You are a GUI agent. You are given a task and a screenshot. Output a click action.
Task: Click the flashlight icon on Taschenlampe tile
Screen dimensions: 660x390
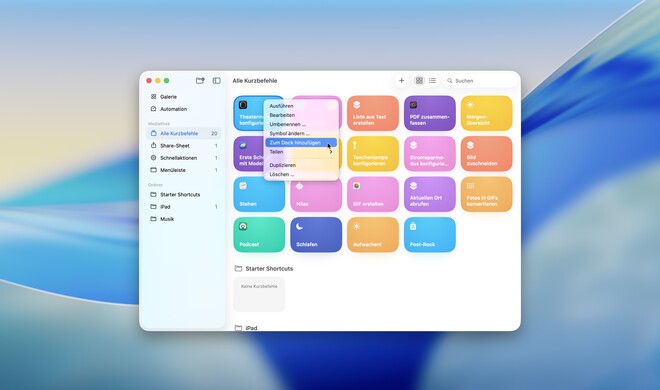355,145
